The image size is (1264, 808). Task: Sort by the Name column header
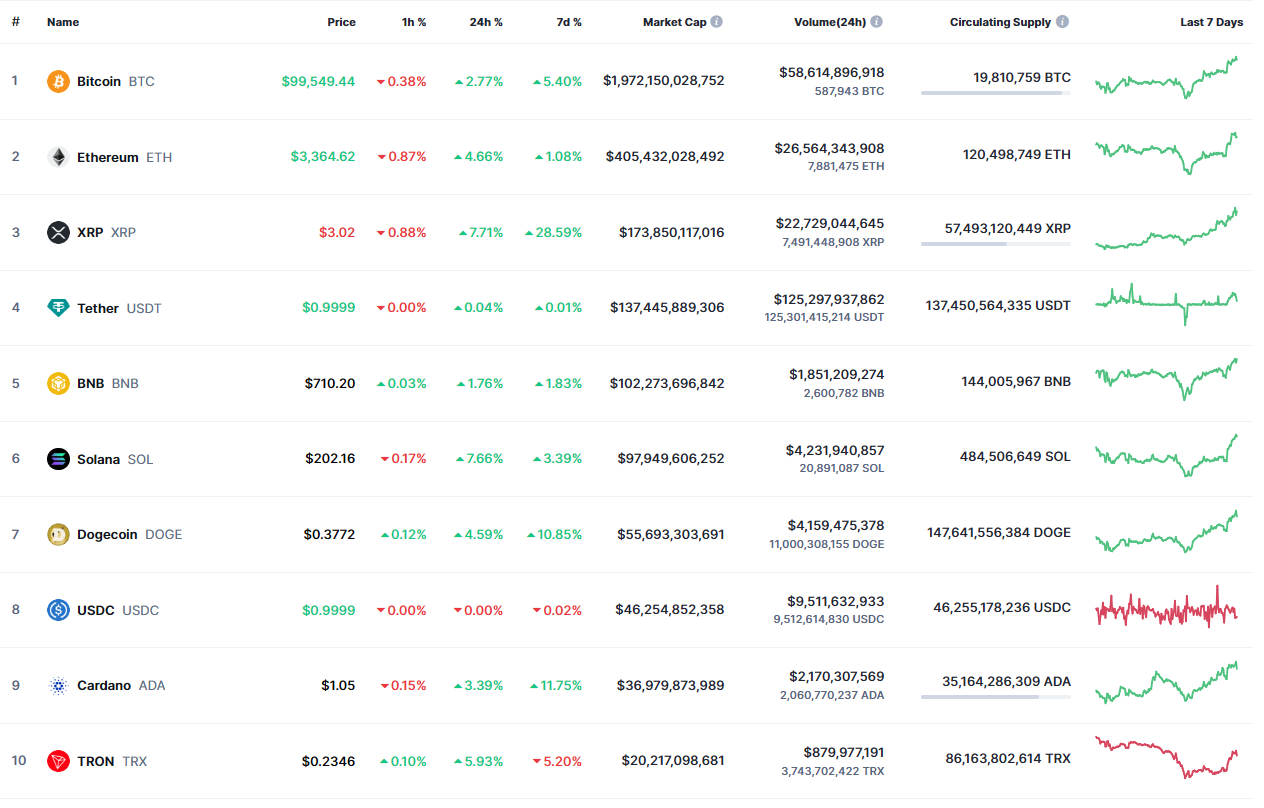[63, 22]
